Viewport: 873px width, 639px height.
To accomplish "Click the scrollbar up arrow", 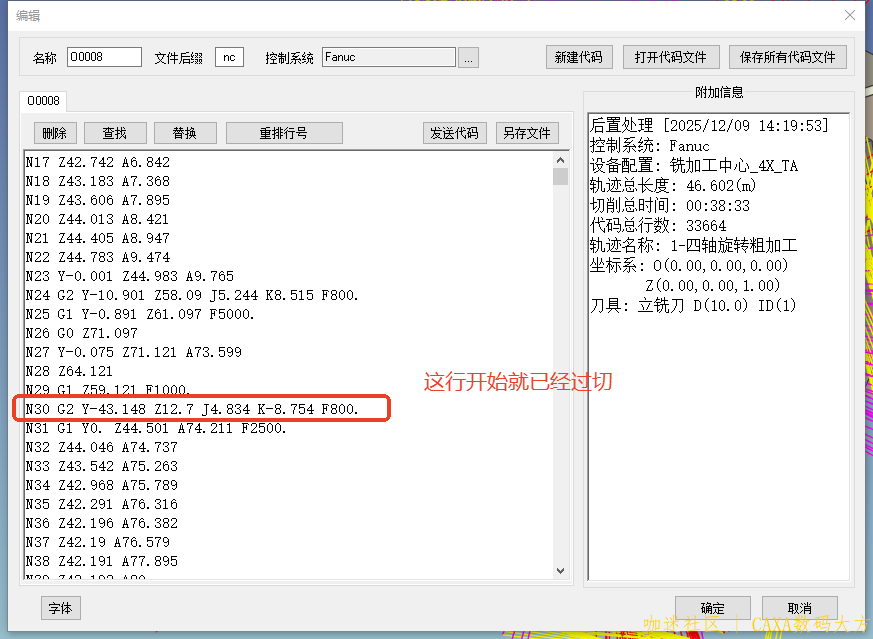I will (561, 162).
